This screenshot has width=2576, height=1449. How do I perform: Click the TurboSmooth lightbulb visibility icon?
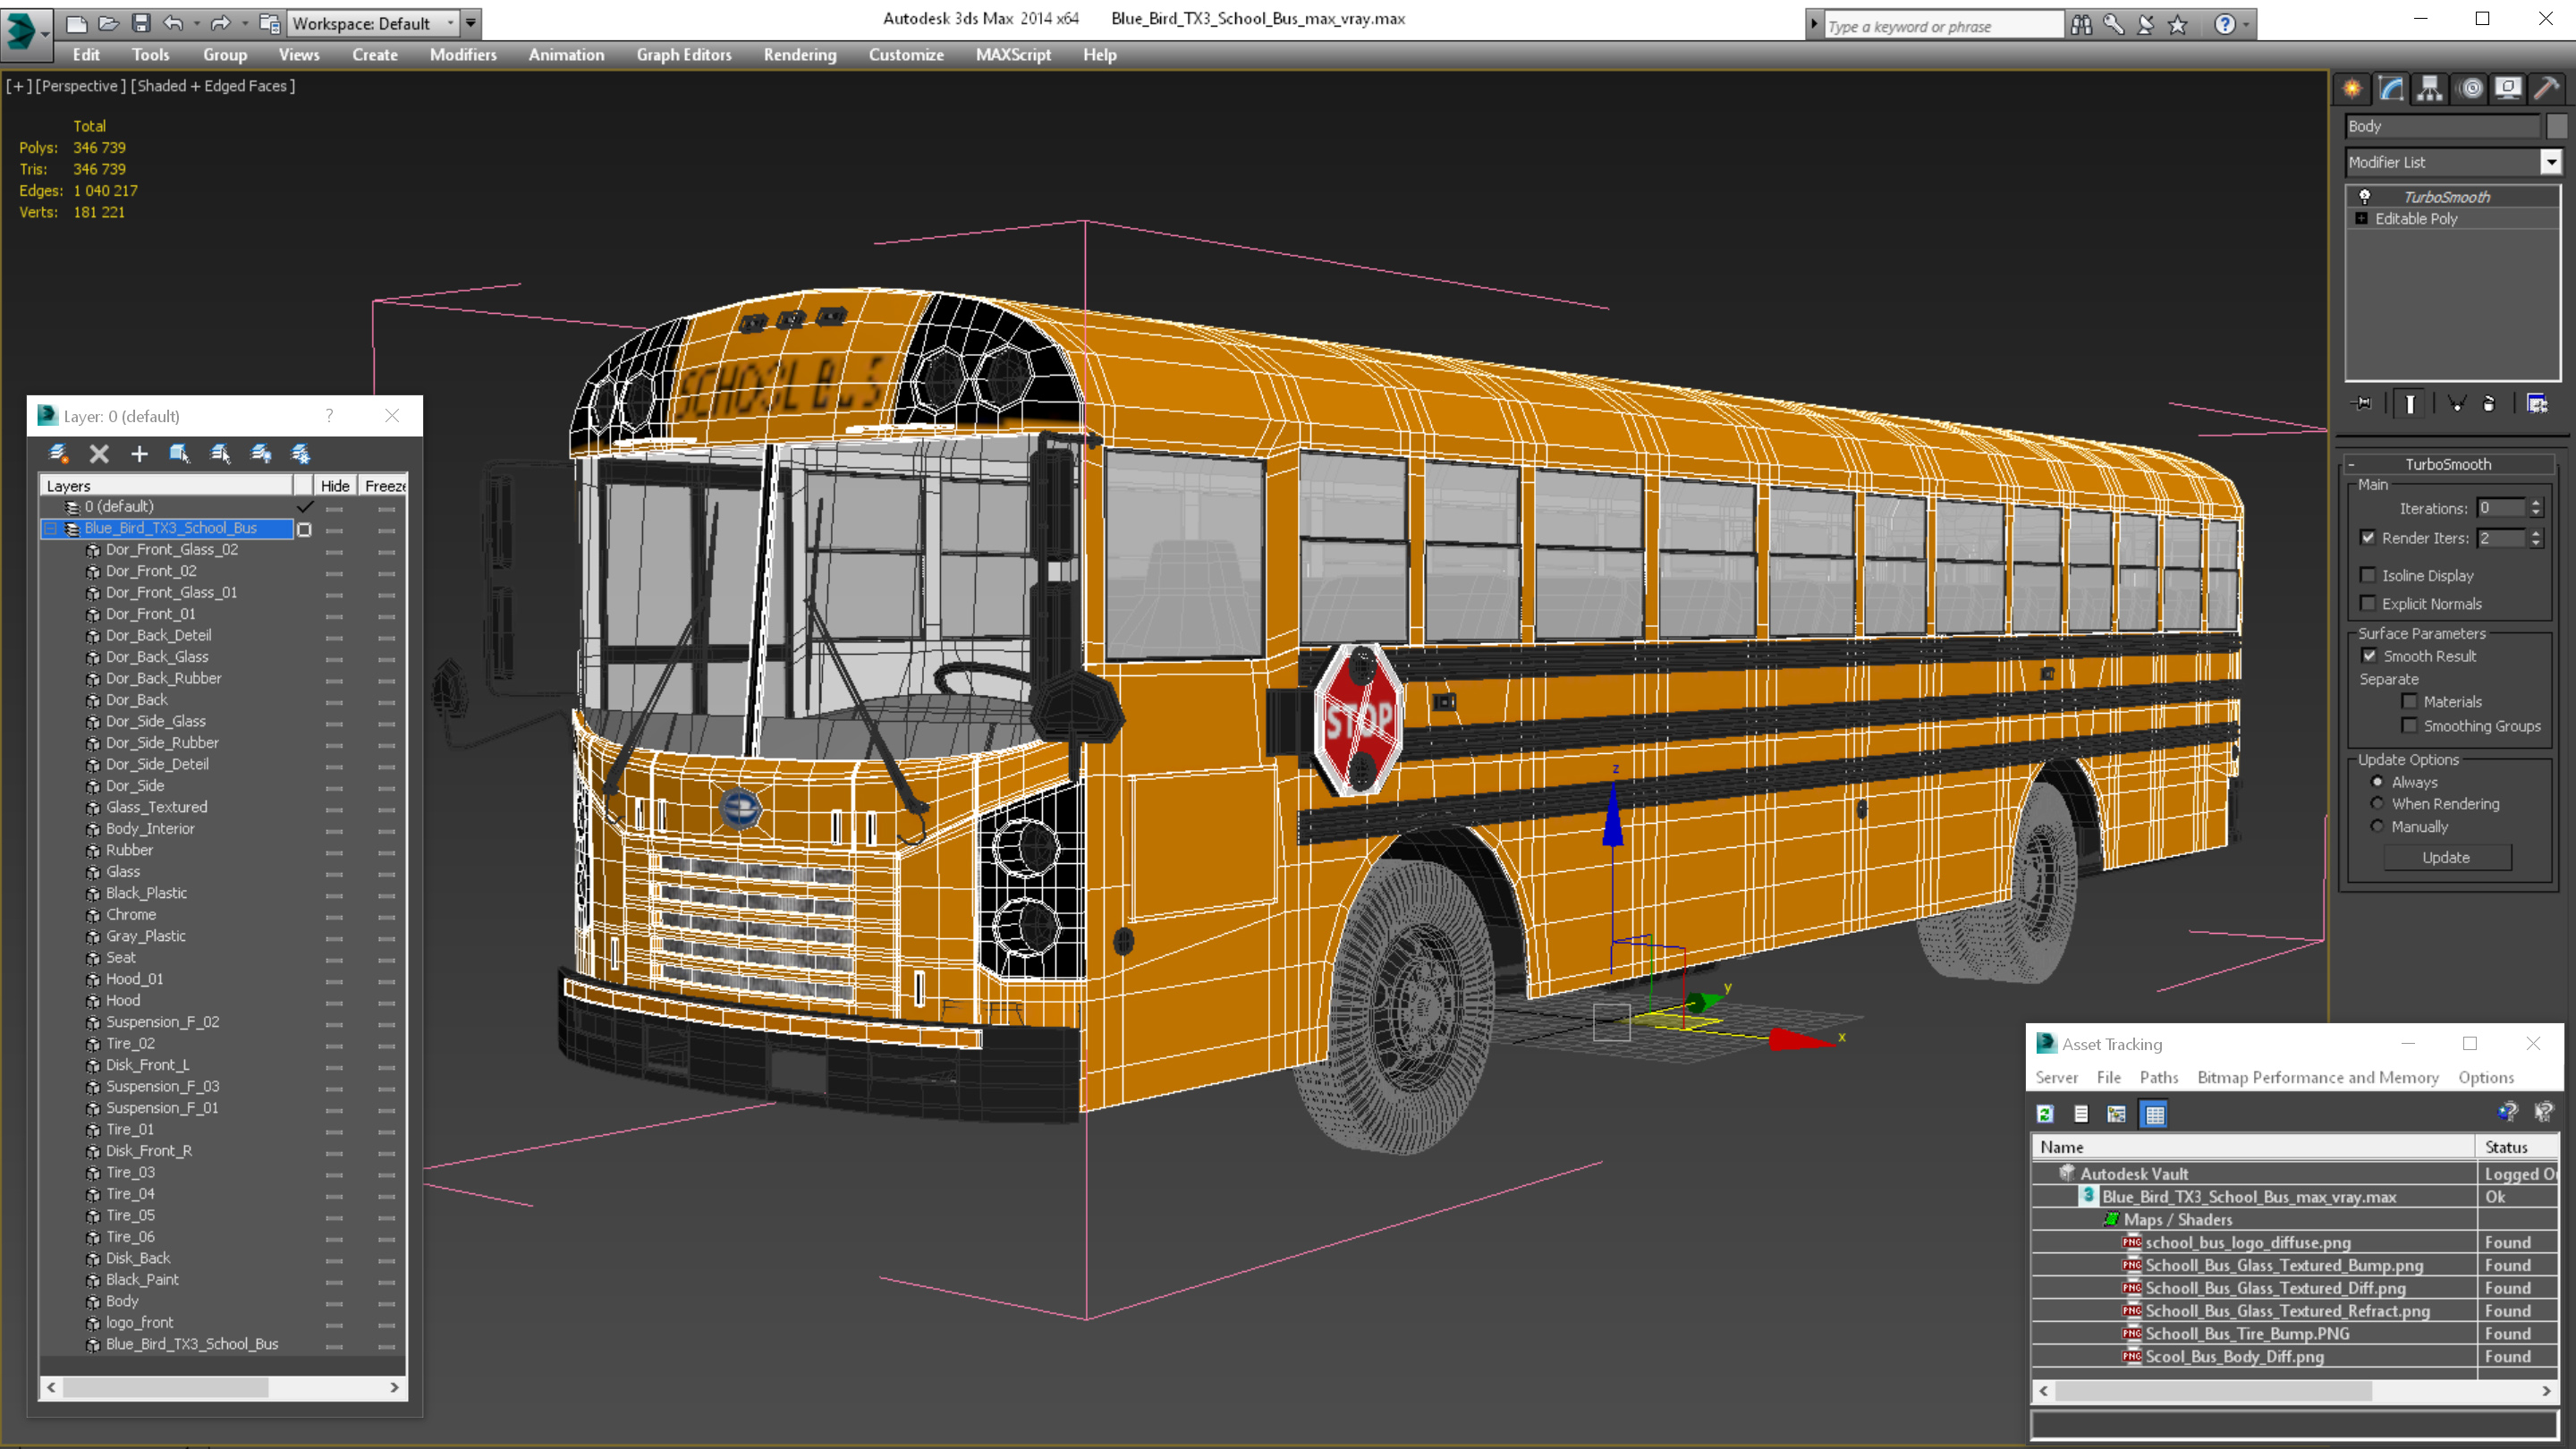[2364, 197]
